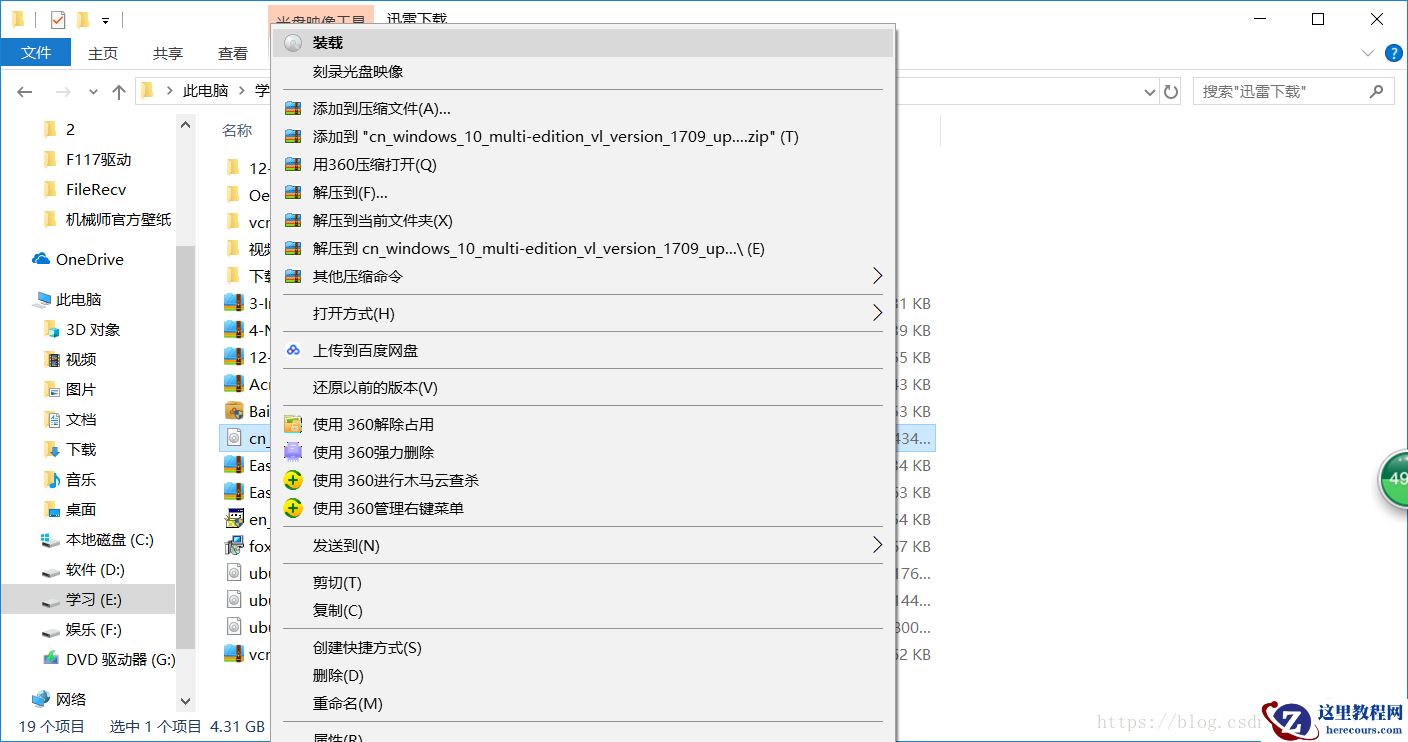Click the 其他压缩命令 archive icon
Image resolution: width=1408 pixels, height=742 pixels.
point(293,277)
